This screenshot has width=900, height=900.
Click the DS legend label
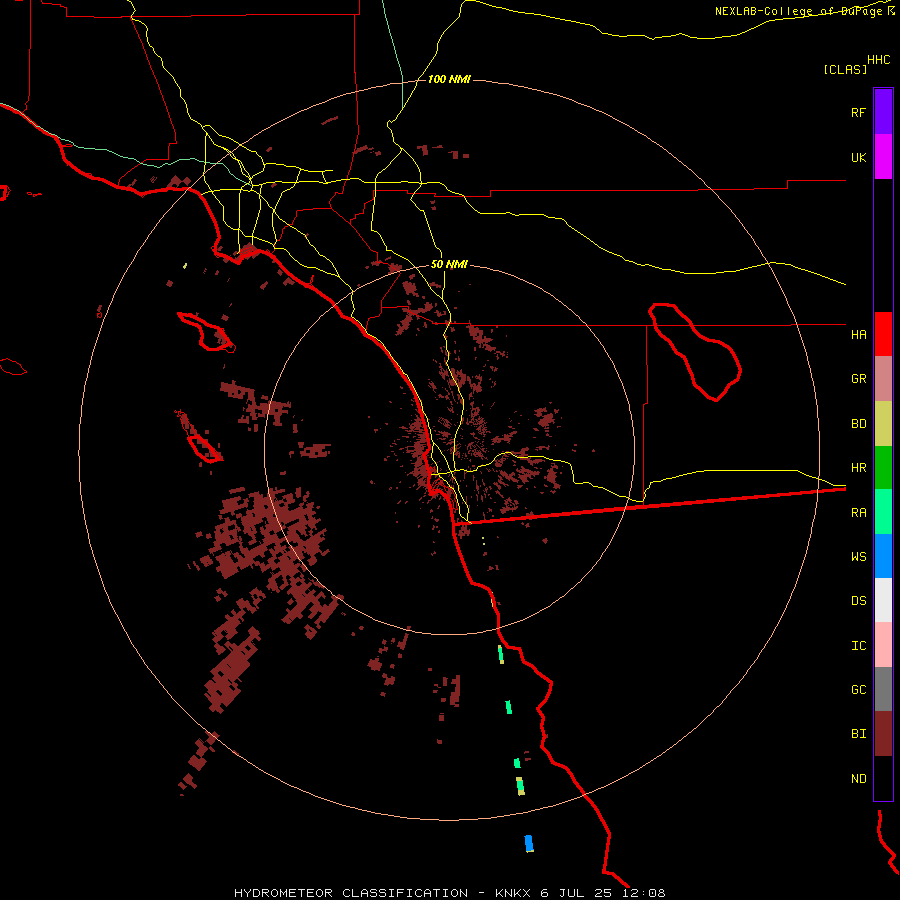click(858, 600)
